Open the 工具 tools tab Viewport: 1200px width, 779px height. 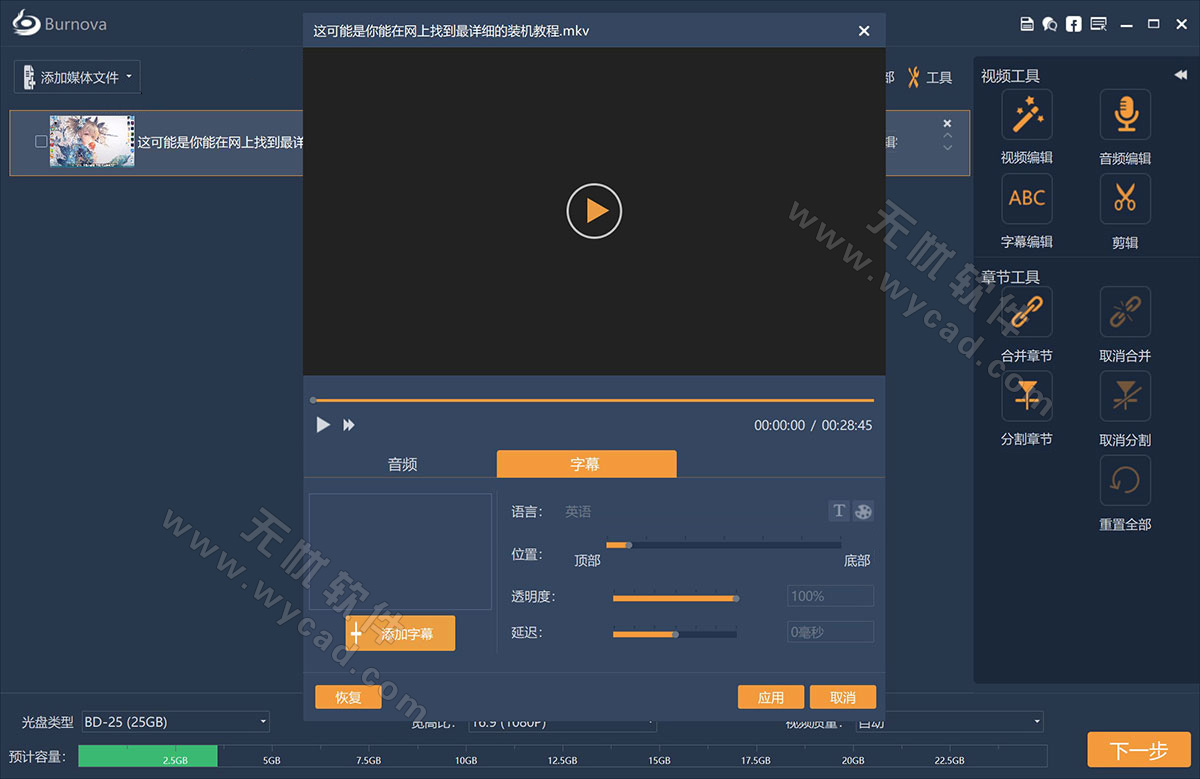point(930,77)
